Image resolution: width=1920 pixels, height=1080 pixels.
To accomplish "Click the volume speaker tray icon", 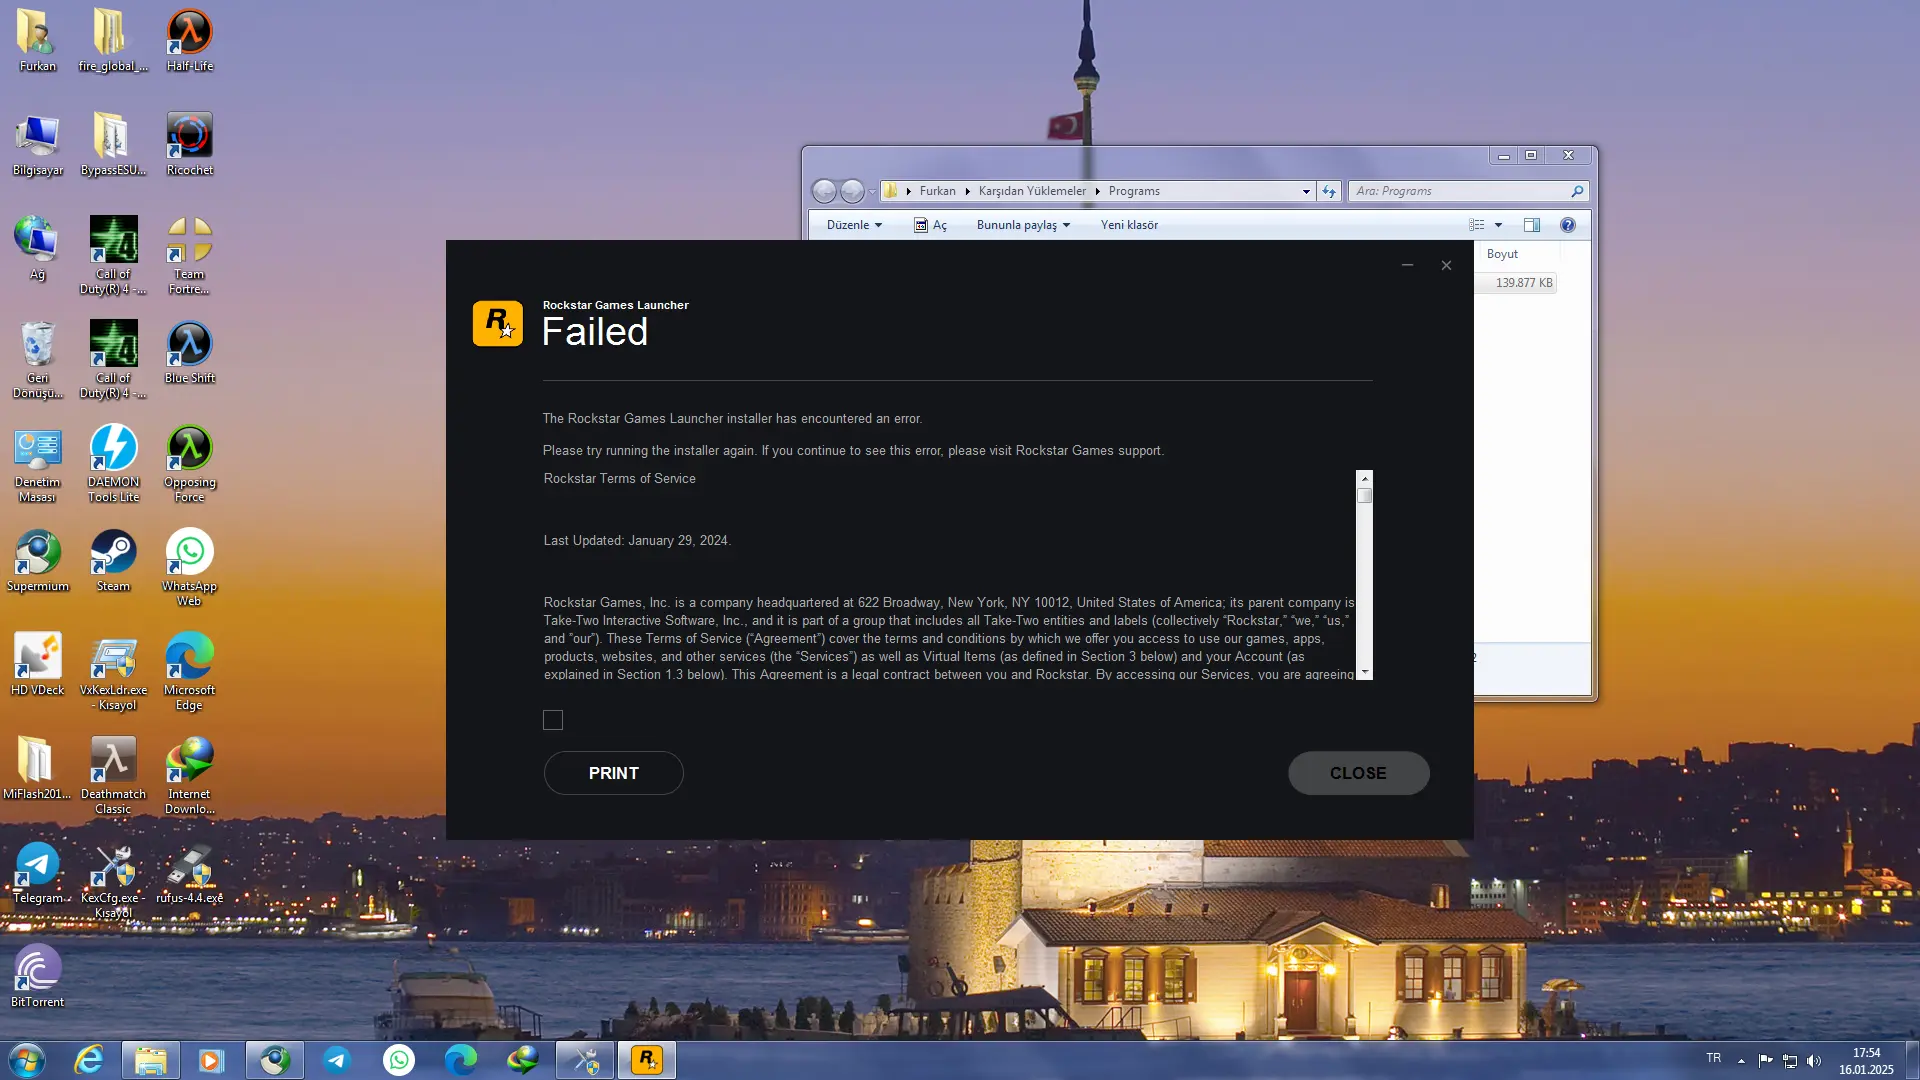I will (x=1814, y=1060).
